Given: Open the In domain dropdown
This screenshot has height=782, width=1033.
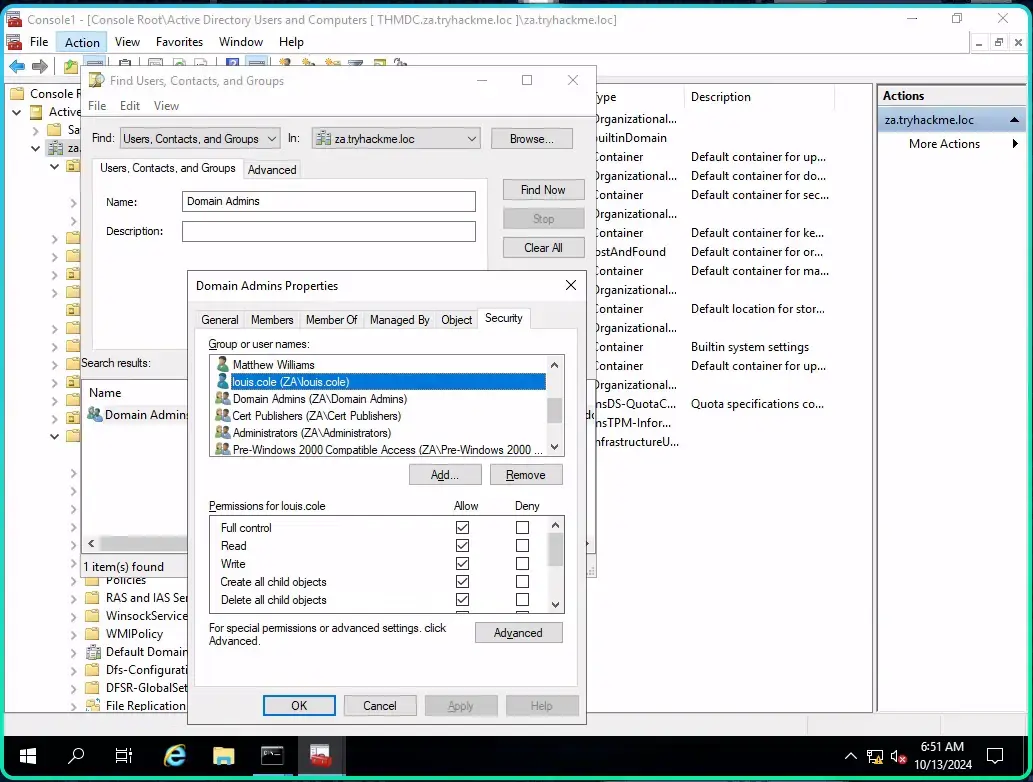Looking at the screenshot, I should (x=395, y=138).
